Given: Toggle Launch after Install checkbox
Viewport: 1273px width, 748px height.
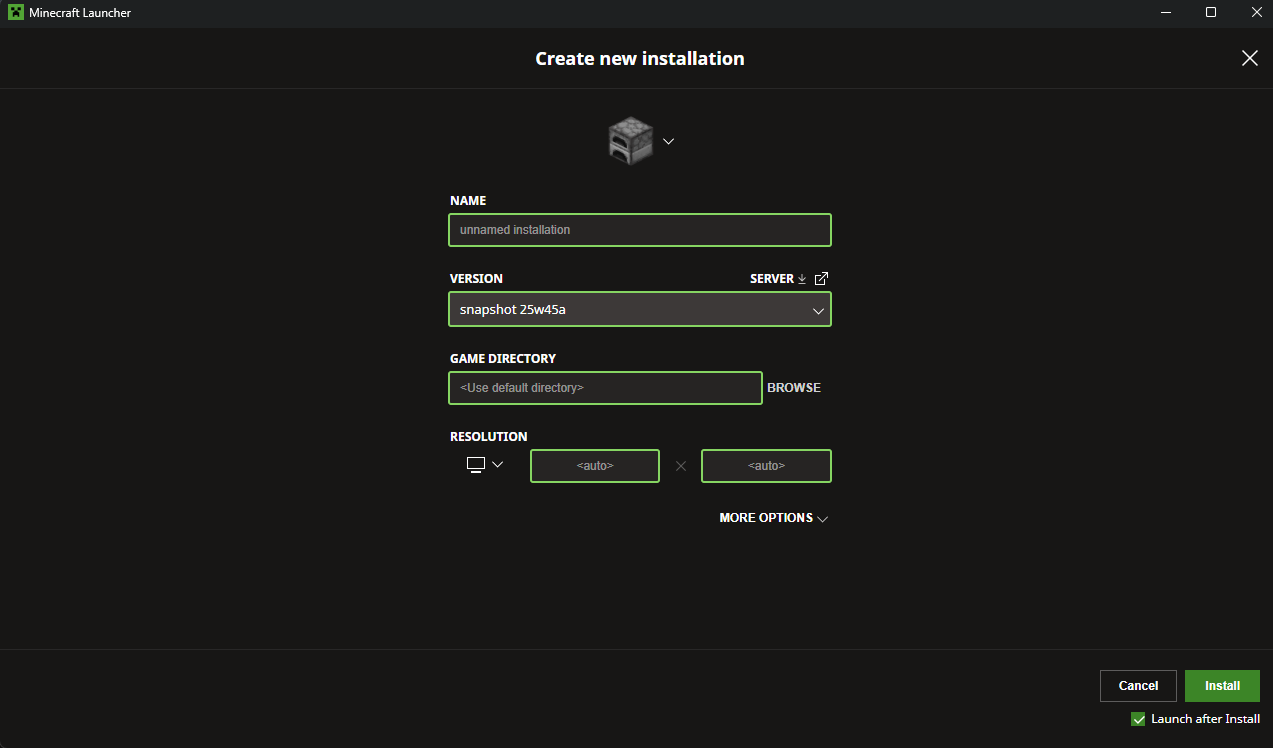Looking at the screenshot, I should [1138, 719].
